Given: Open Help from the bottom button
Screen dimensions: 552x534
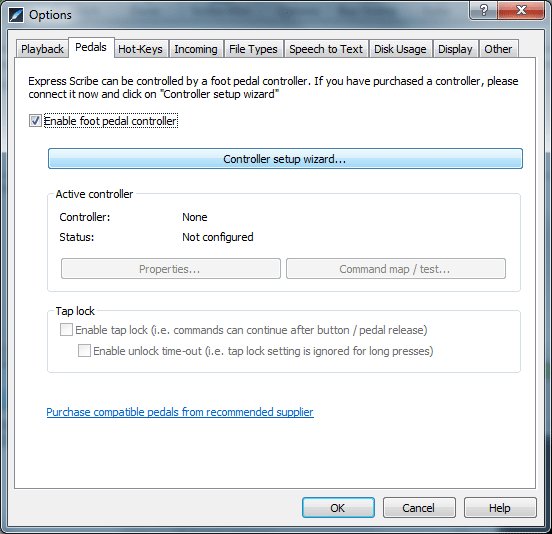Looking at the screenshot, I should point(500,508).
